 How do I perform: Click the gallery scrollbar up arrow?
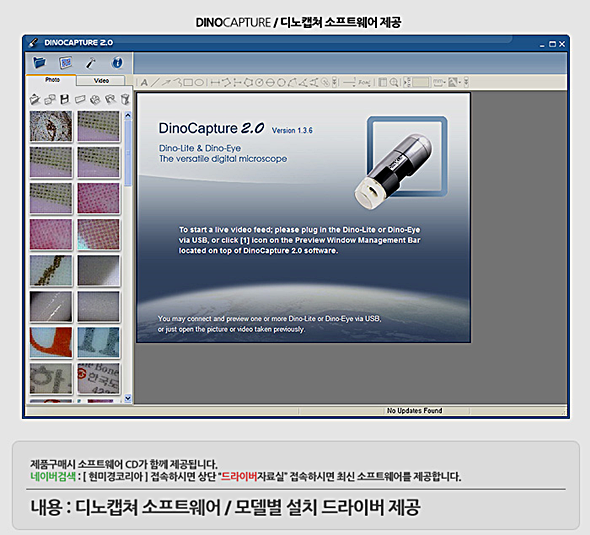point(128,115)
